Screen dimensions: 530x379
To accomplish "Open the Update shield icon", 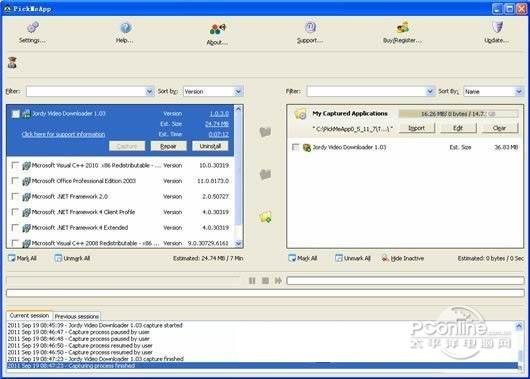I will coord(497,27).
